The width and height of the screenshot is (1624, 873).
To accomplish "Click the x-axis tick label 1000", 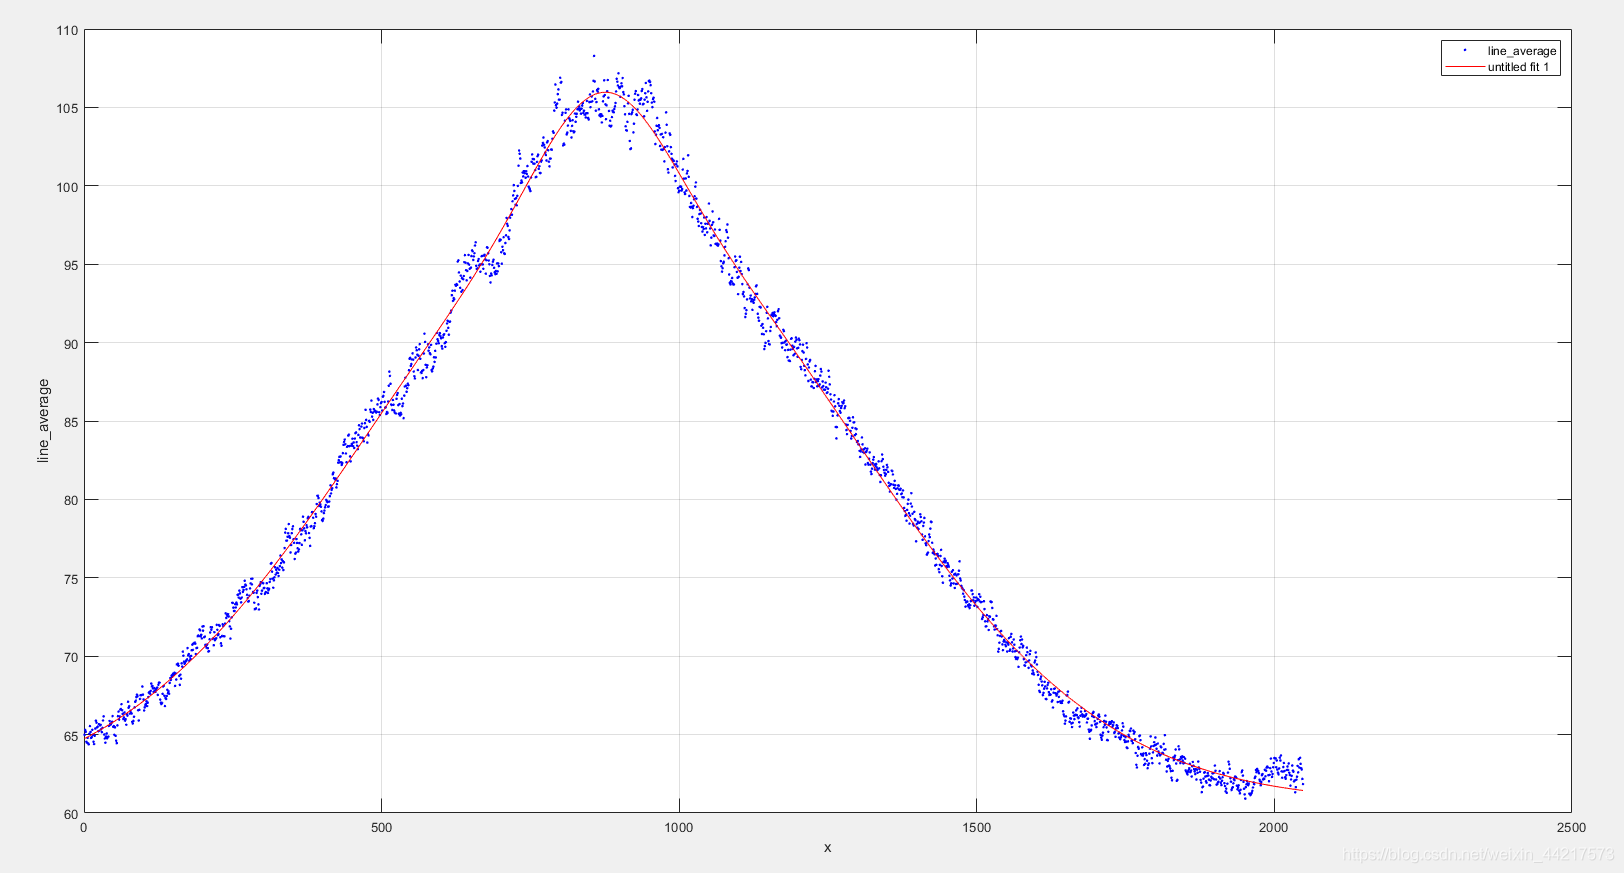I will (x=678, y=827).
